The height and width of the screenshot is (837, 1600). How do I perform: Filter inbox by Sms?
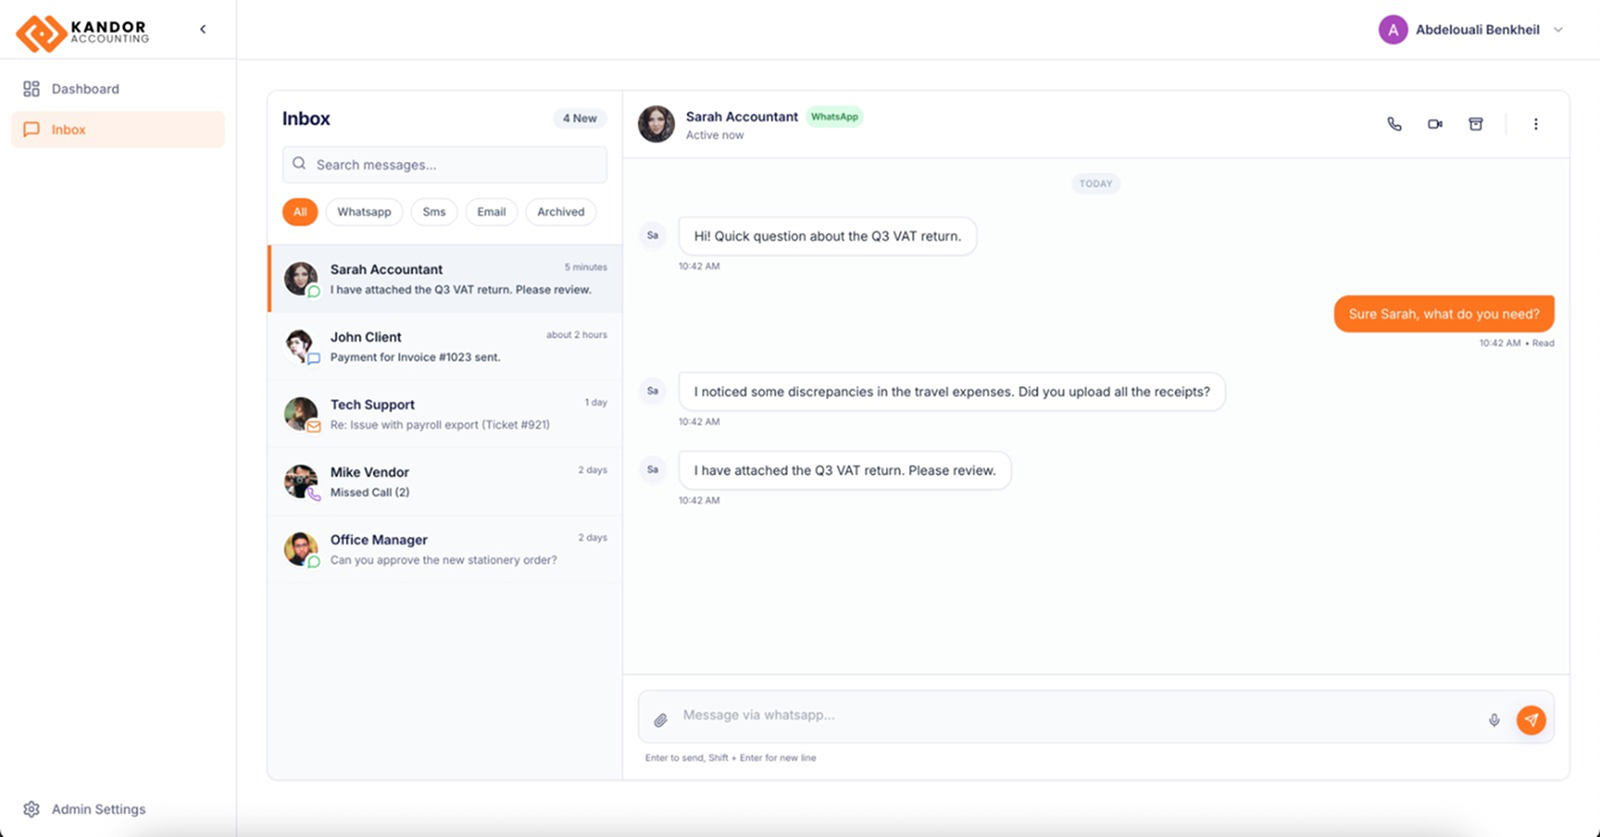pyautogui.click(x=434, y=212)
